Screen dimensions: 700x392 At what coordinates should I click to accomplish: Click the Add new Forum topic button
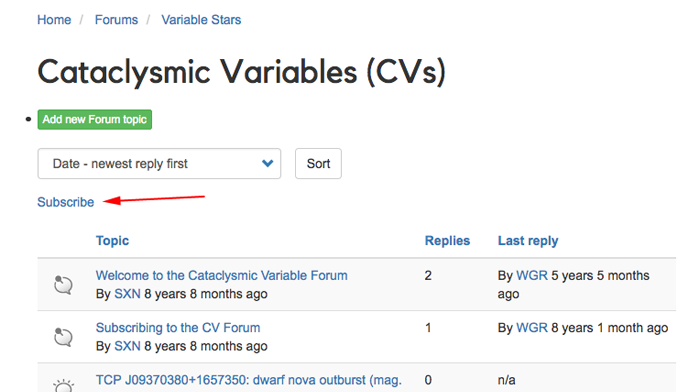pos(95,120)
